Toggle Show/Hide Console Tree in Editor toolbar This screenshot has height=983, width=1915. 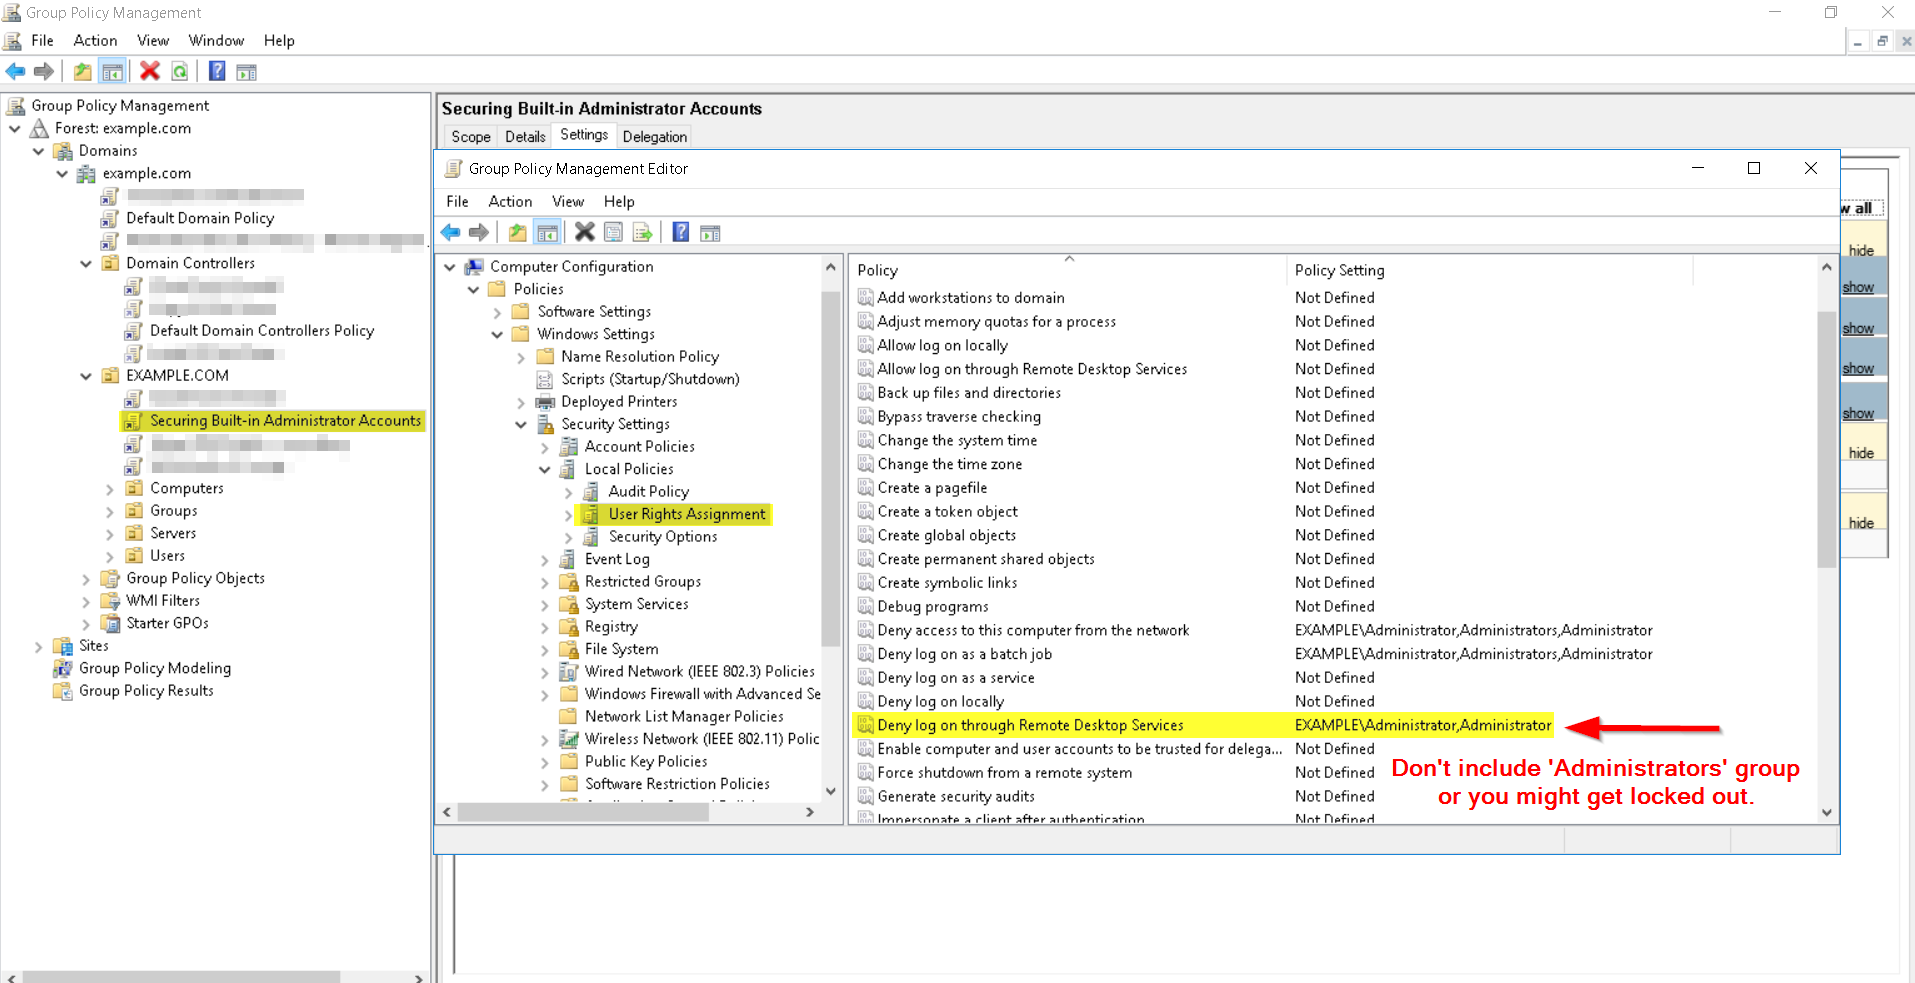(x=547, y=233)
